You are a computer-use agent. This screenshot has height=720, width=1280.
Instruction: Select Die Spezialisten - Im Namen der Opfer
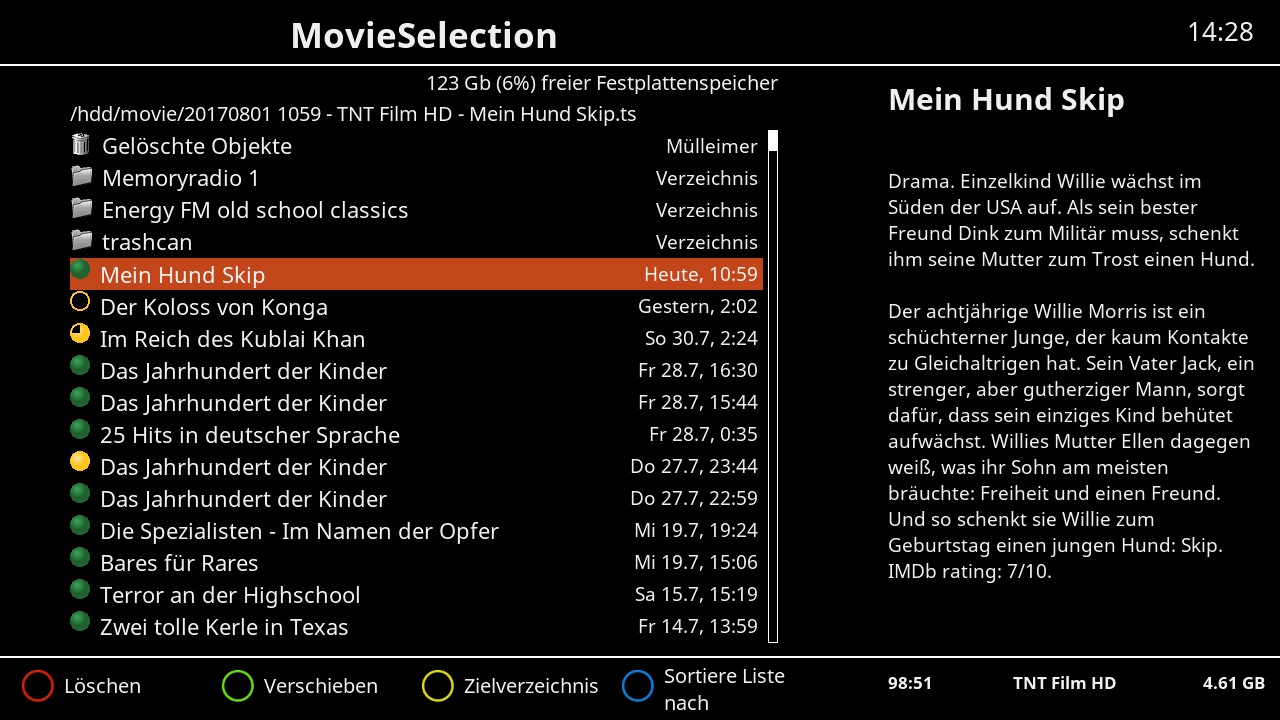pos(299,531)
